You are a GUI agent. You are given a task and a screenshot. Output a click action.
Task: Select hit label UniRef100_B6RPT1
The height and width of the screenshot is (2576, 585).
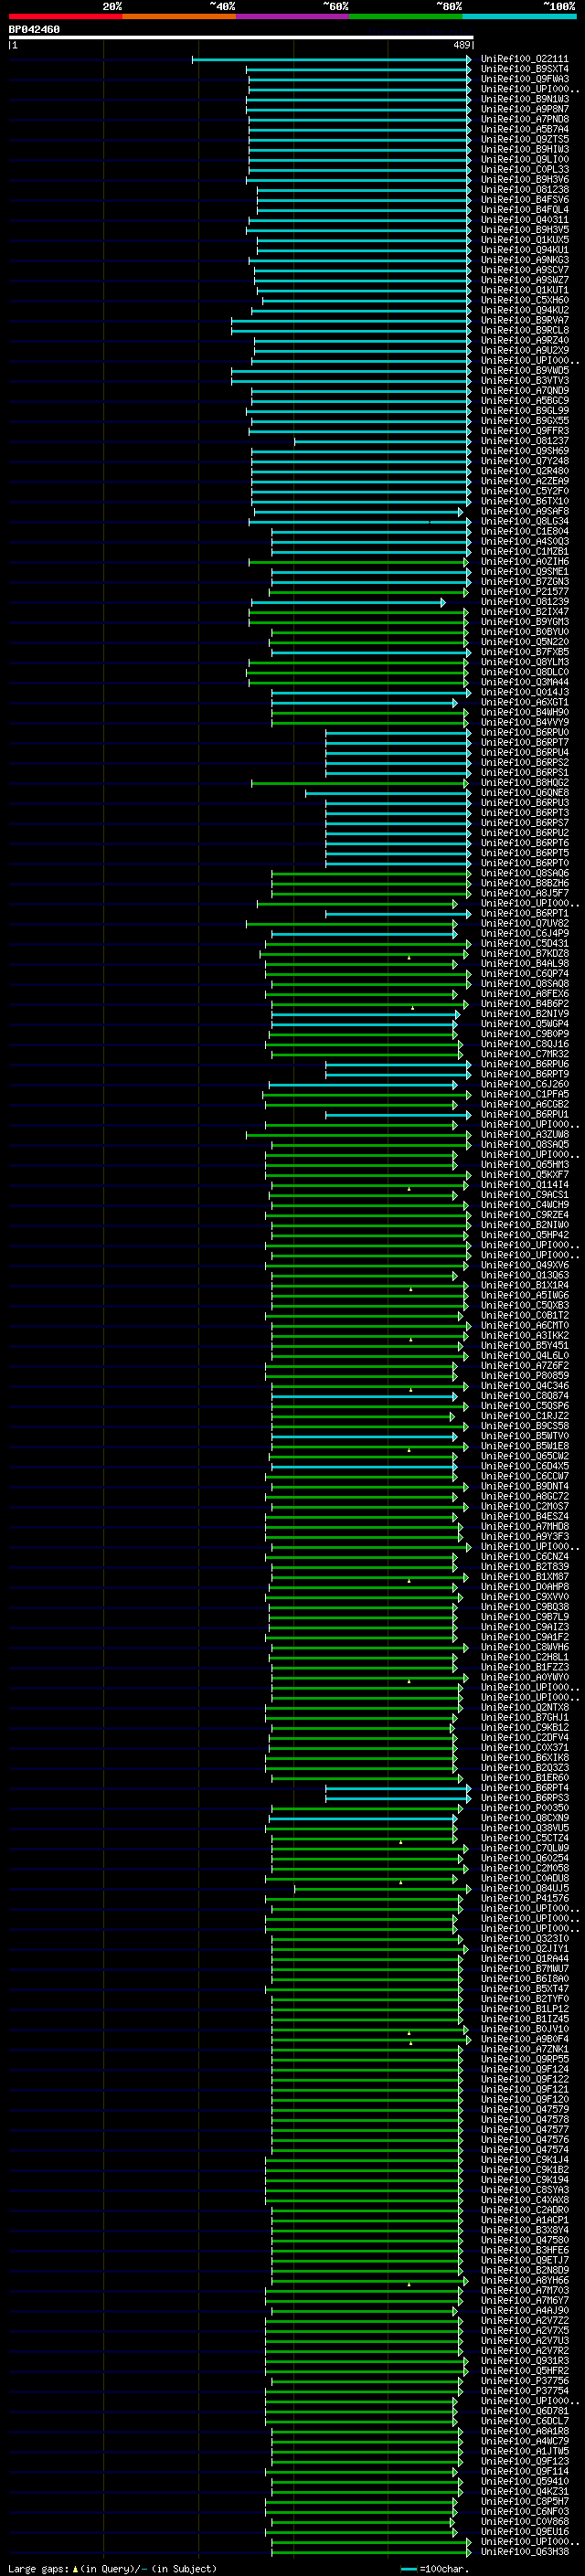(x=524, y=913)
